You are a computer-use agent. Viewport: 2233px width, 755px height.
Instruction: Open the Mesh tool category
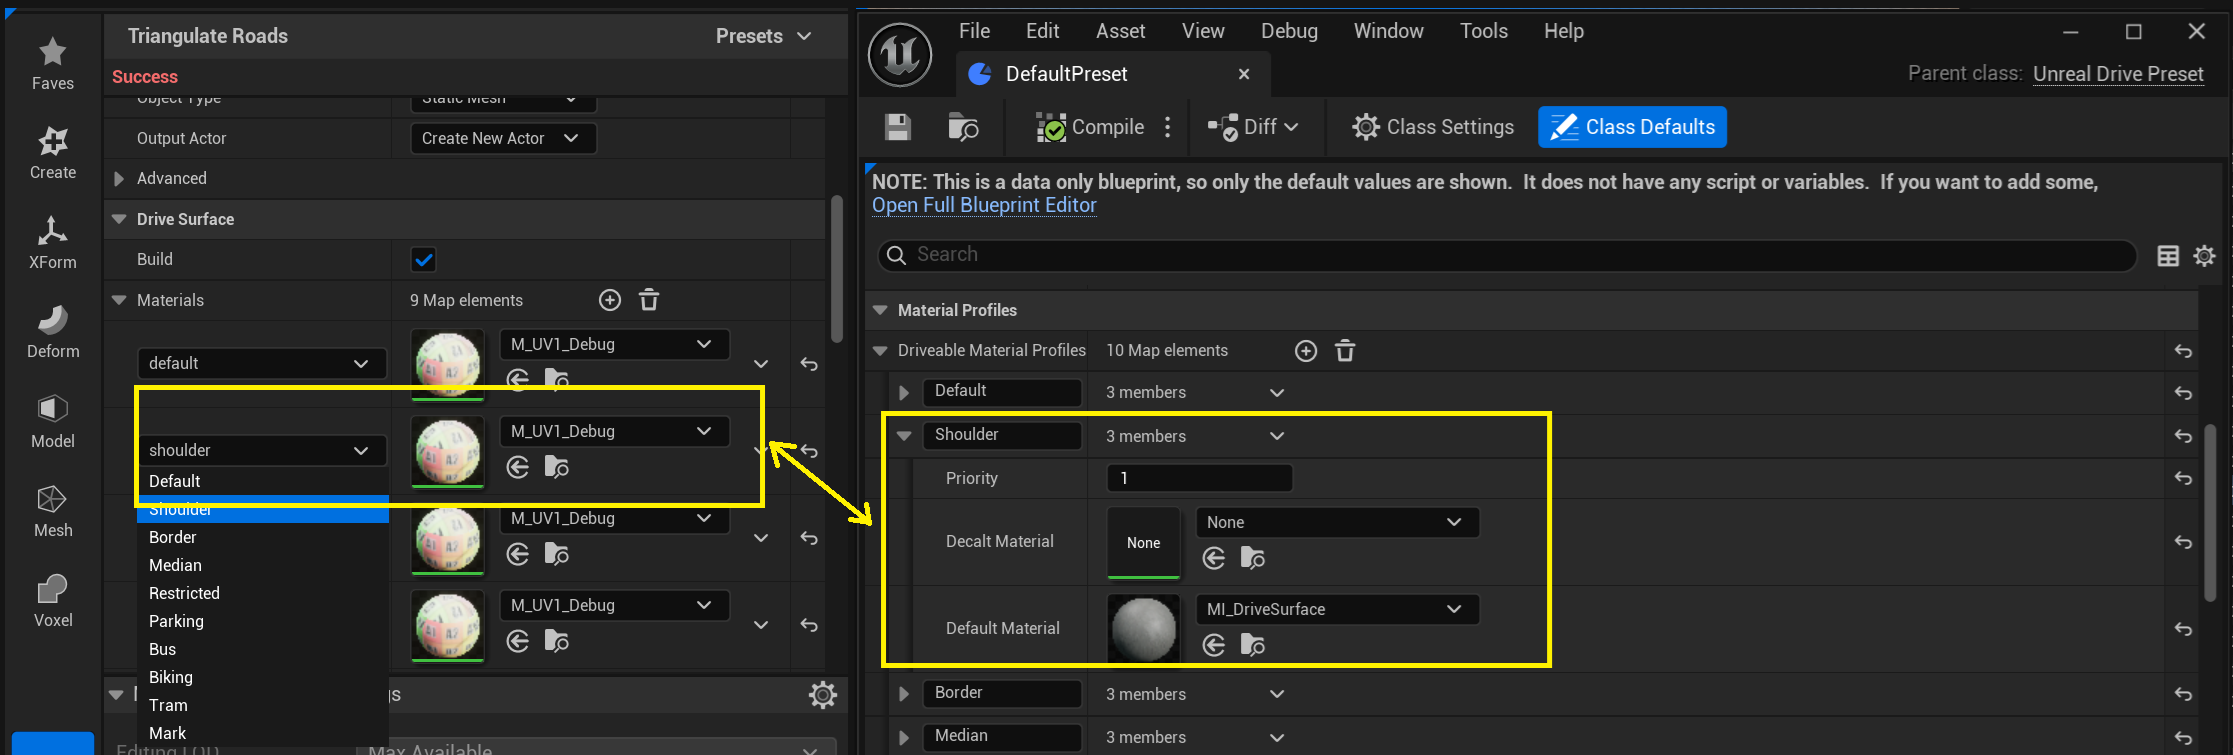click(x=52, y=510)
